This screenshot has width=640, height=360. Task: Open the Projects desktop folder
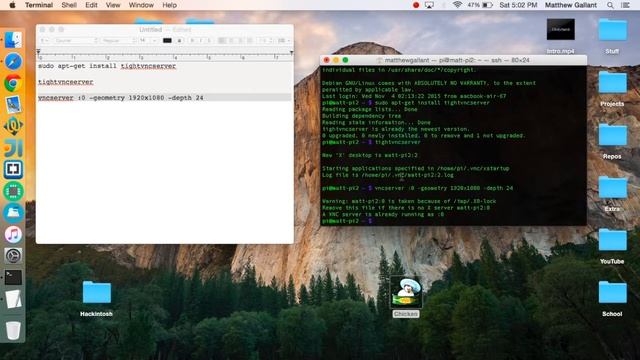pos(612,83)
